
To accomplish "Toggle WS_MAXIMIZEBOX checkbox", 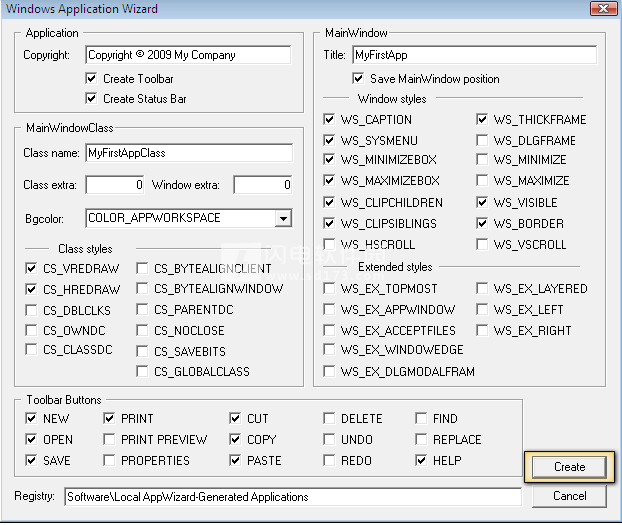I will tap(329, 181).
